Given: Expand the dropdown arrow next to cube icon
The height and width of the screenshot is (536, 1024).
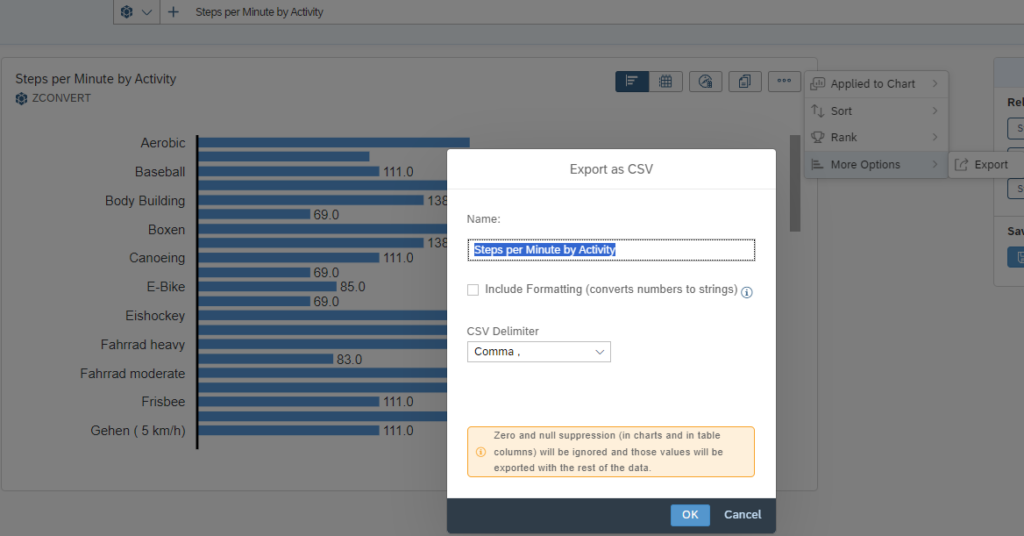Looking at the screenshot, I should click(147, 12).
